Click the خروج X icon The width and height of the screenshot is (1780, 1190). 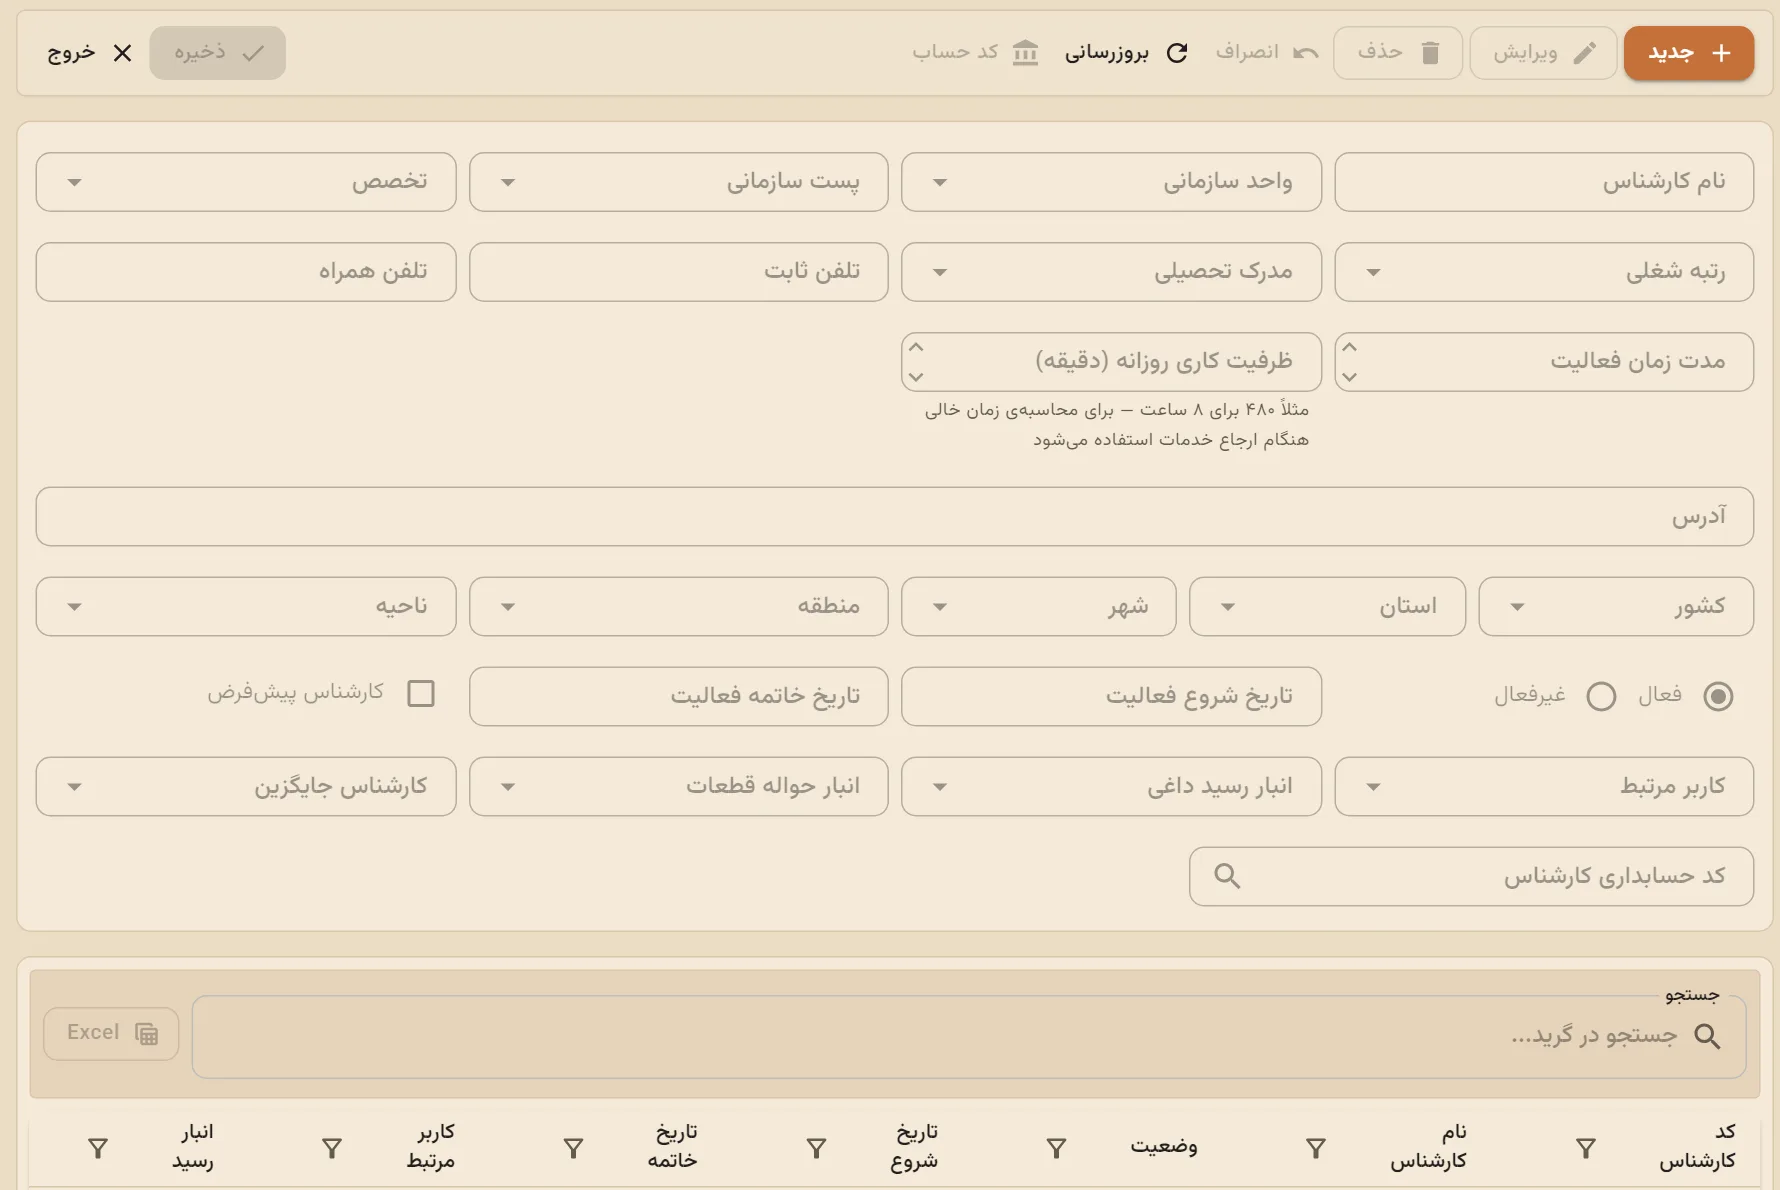point(122,53)
